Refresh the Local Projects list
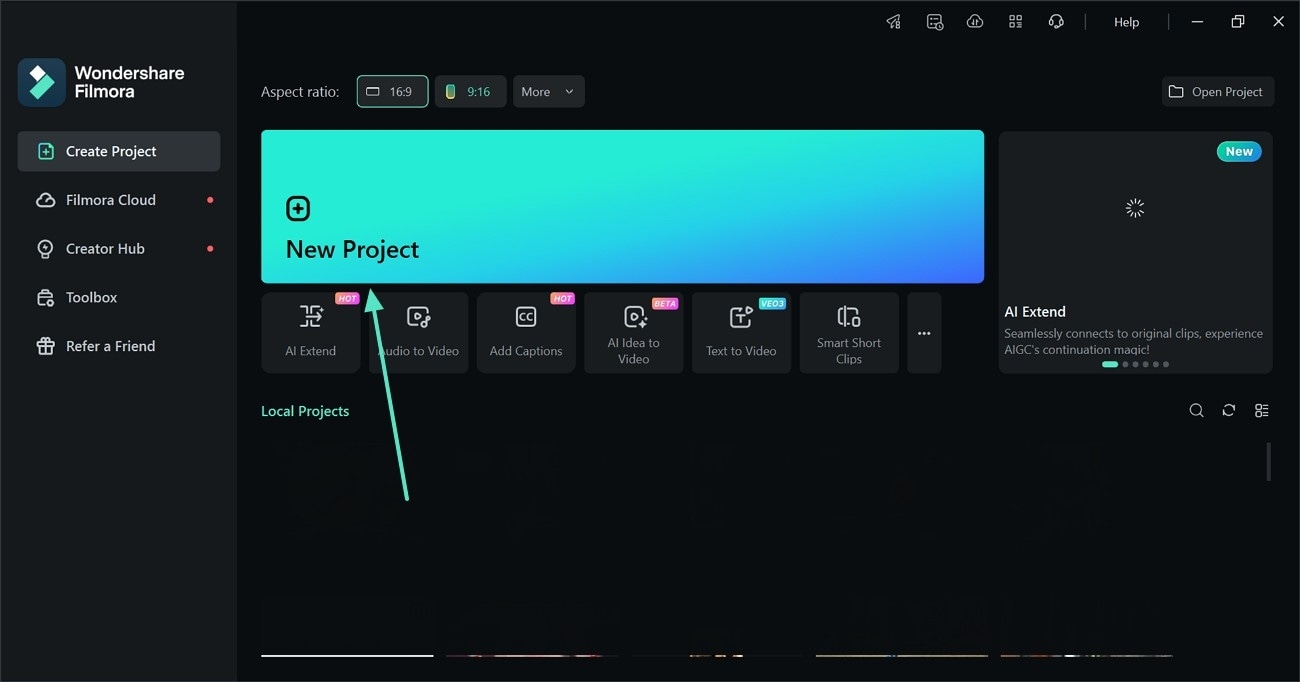Viewport: 1300px width, 682px height. point(1228,410)
